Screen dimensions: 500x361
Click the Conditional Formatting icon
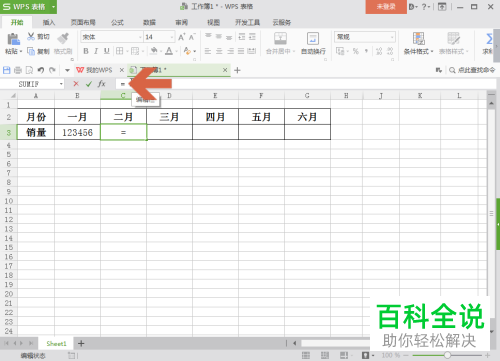pyautogui.click(x=419, y=38)
